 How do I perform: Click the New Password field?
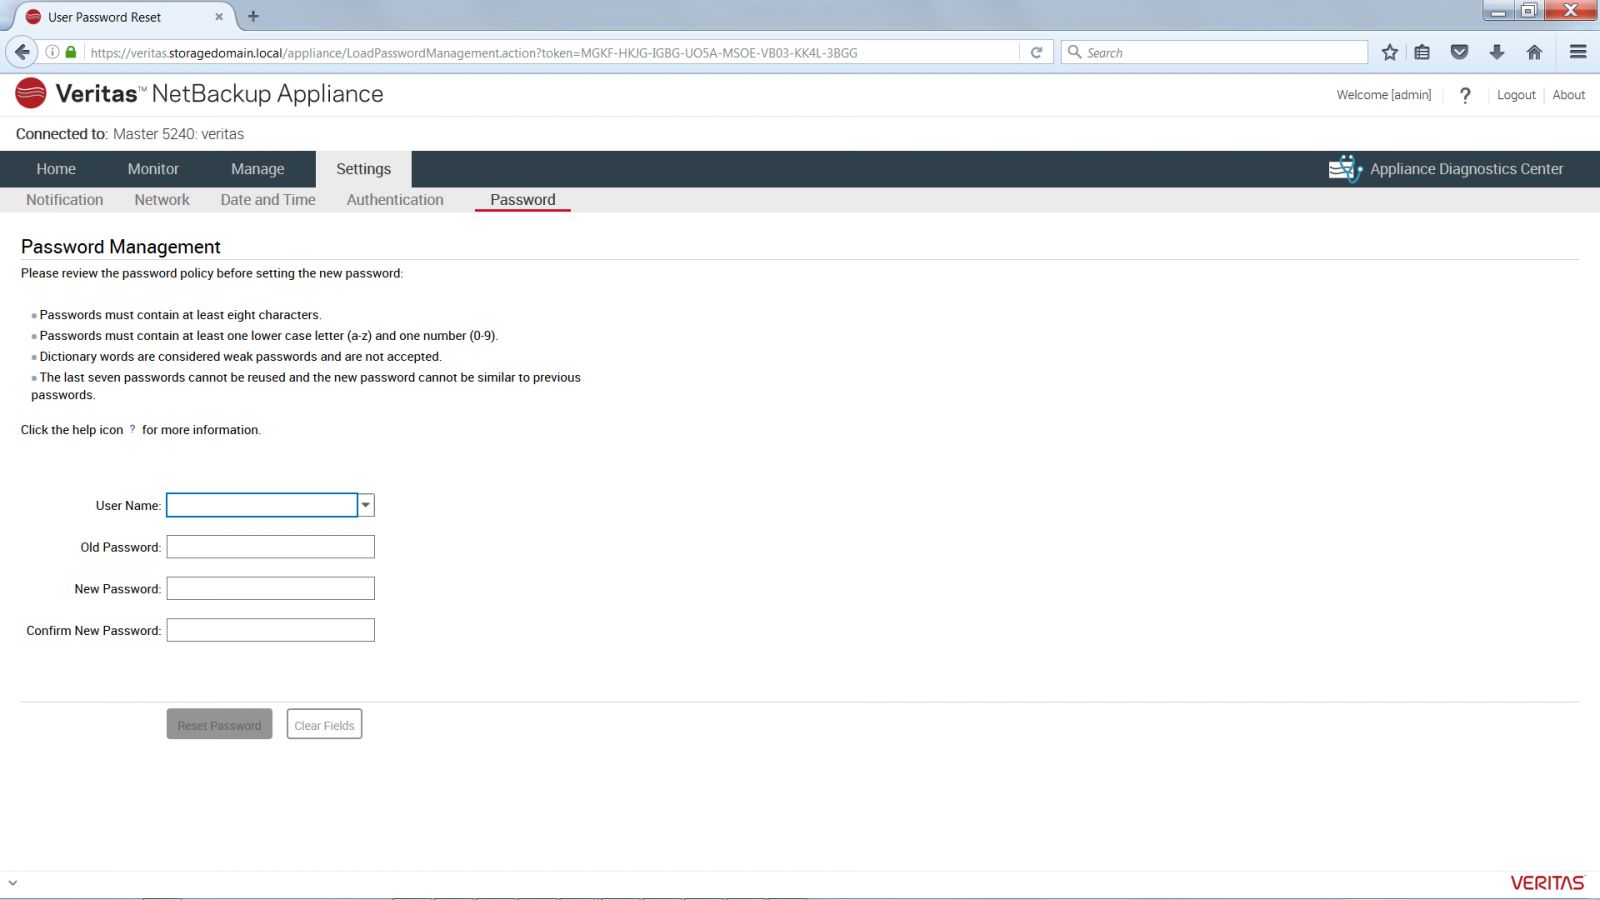click(271, 589)
